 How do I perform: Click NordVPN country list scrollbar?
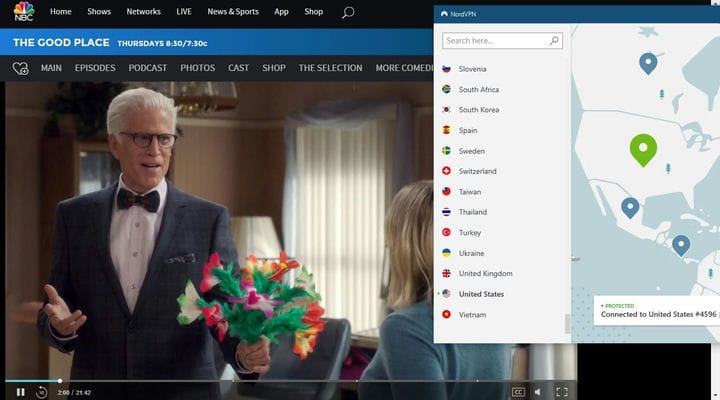(567, 323)
